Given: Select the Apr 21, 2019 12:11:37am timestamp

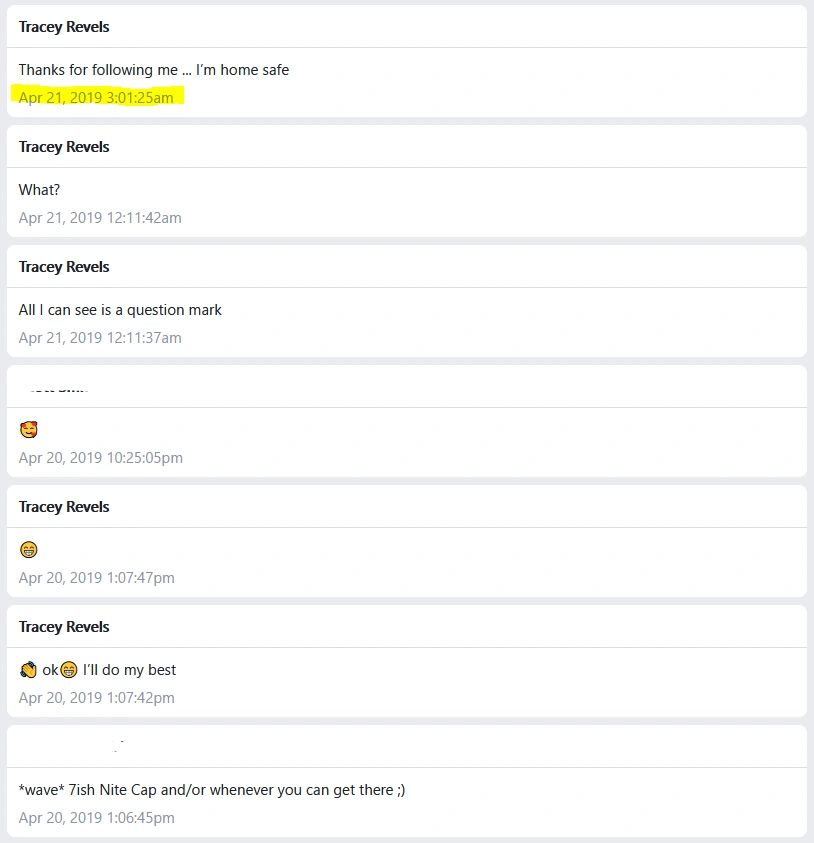Looking at the screenshot, I should click(x=100, y=338).
